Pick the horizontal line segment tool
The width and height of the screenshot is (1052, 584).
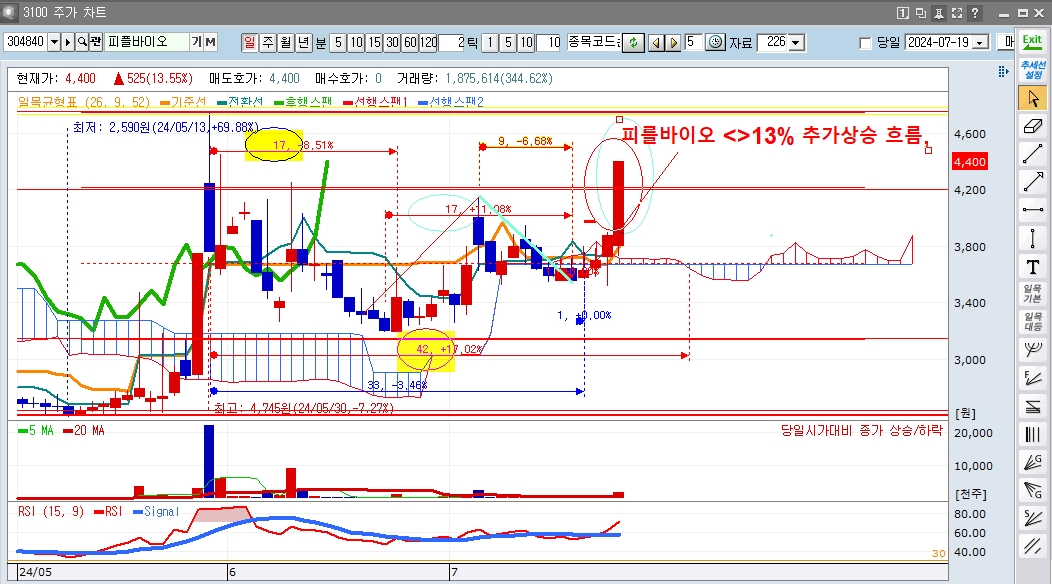point(1031,210)
